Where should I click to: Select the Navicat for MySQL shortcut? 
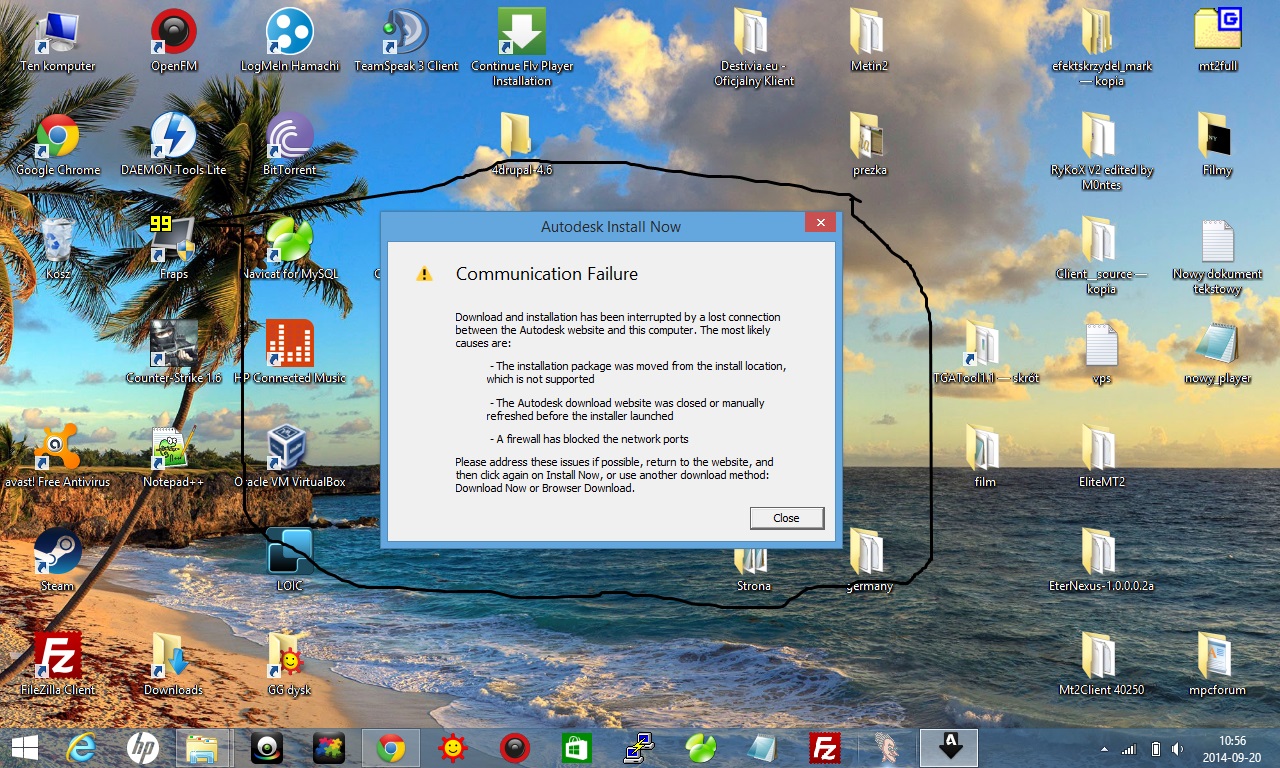coord(290,250)
